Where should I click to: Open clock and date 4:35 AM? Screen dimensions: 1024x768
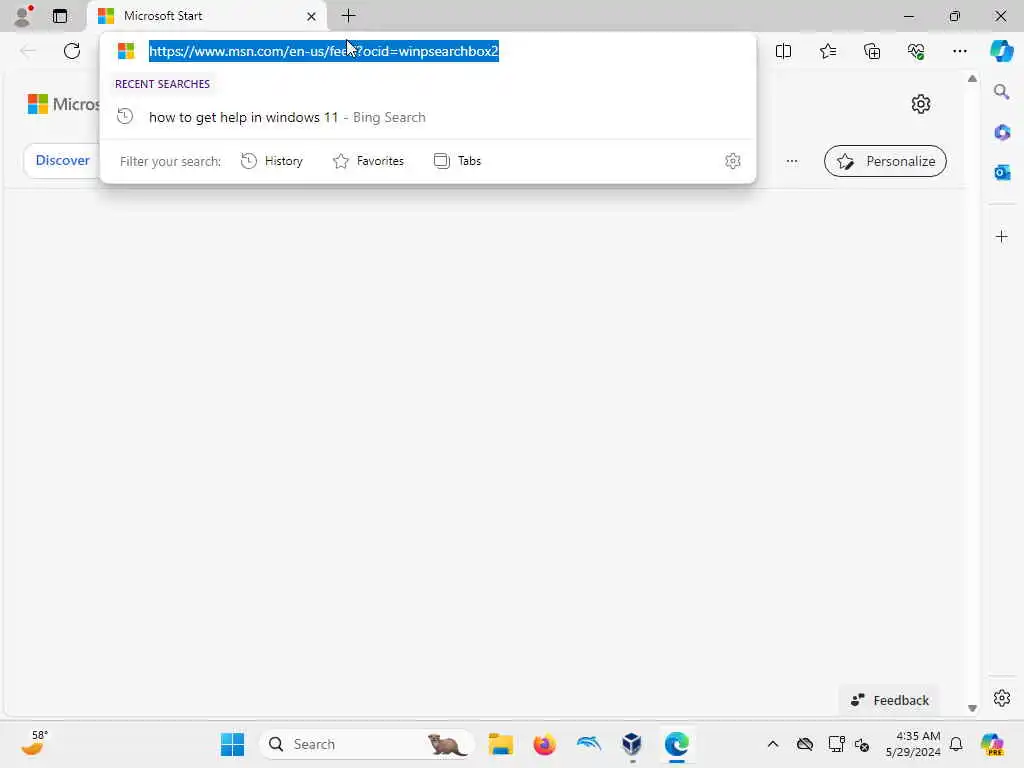(x=913, y=744)
